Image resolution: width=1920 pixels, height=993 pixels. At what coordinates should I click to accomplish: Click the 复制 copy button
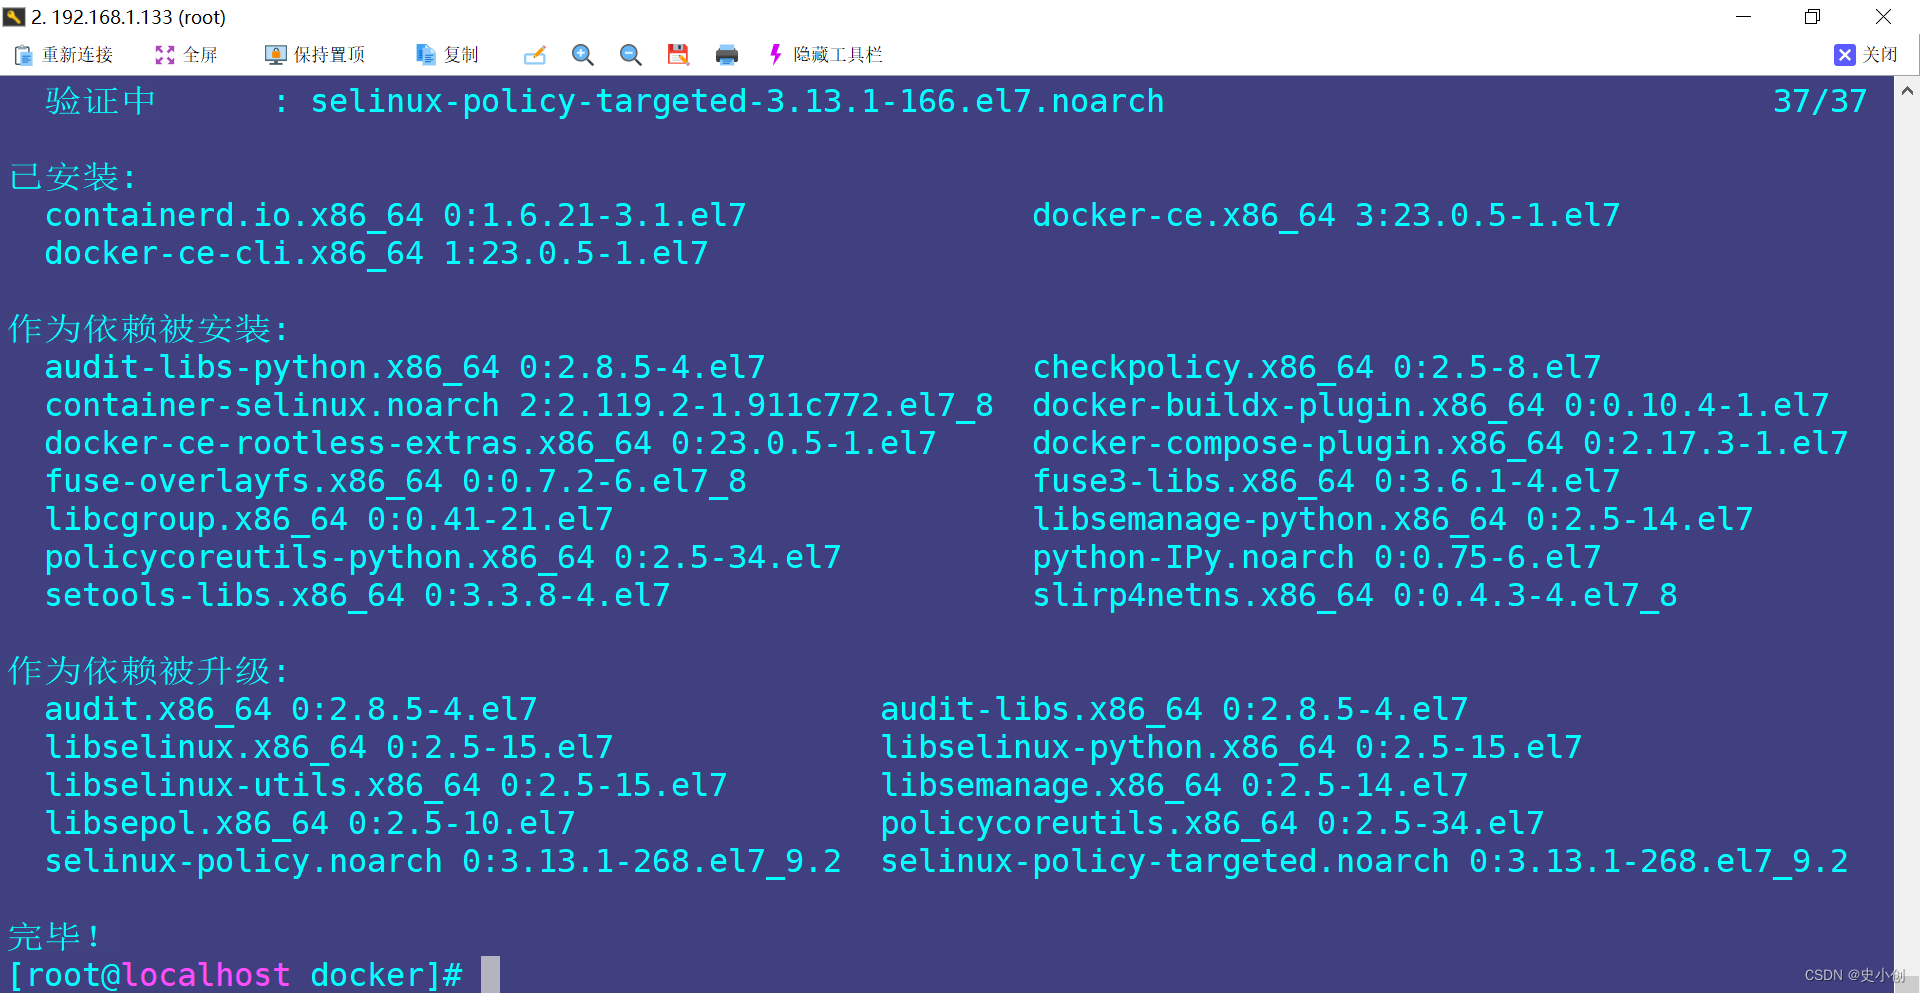click(x=447, y=55)
